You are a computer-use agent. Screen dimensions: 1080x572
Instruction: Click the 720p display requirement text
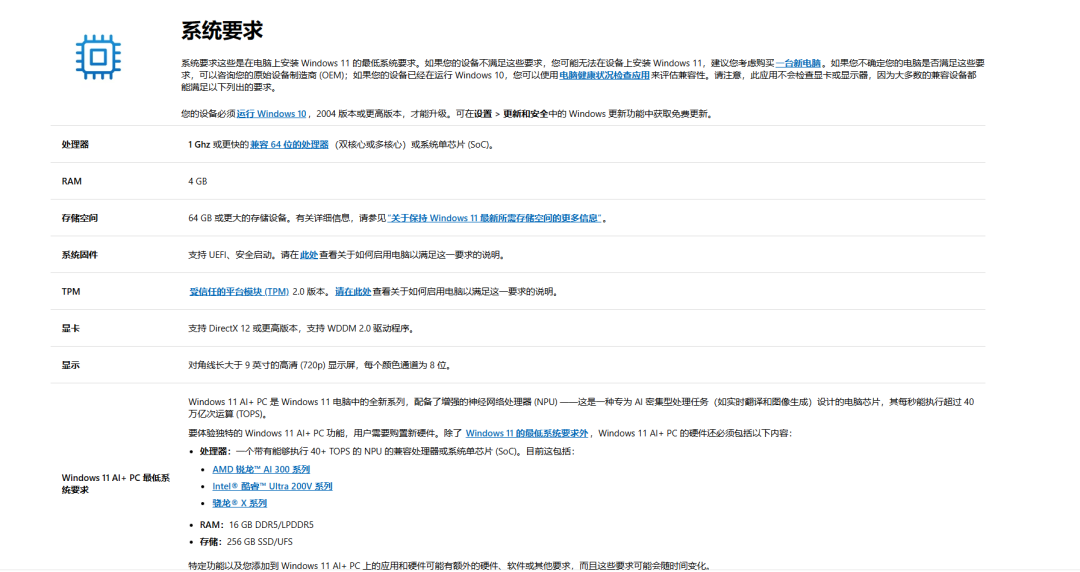coord(320,365)
